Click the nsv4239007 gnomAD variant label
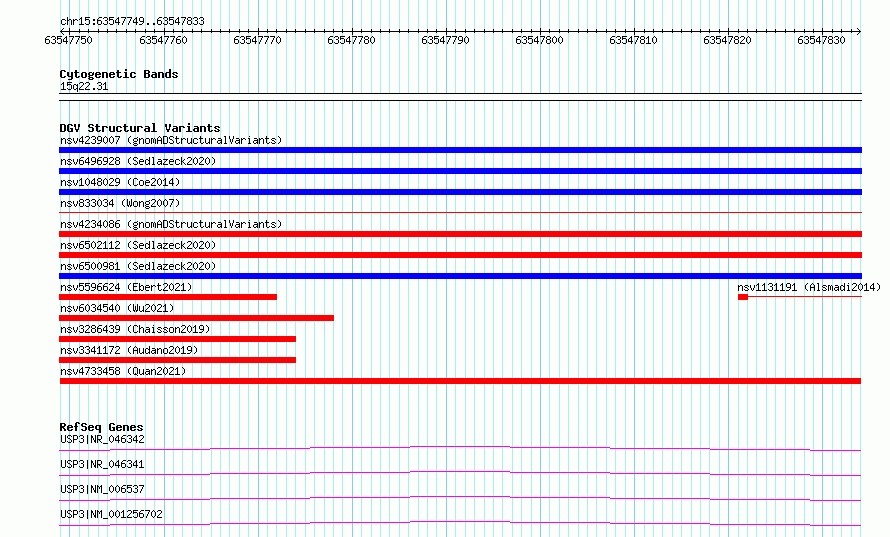Image resolution: width=890 pixels, height=537 pixels. [x=171, y=140]
